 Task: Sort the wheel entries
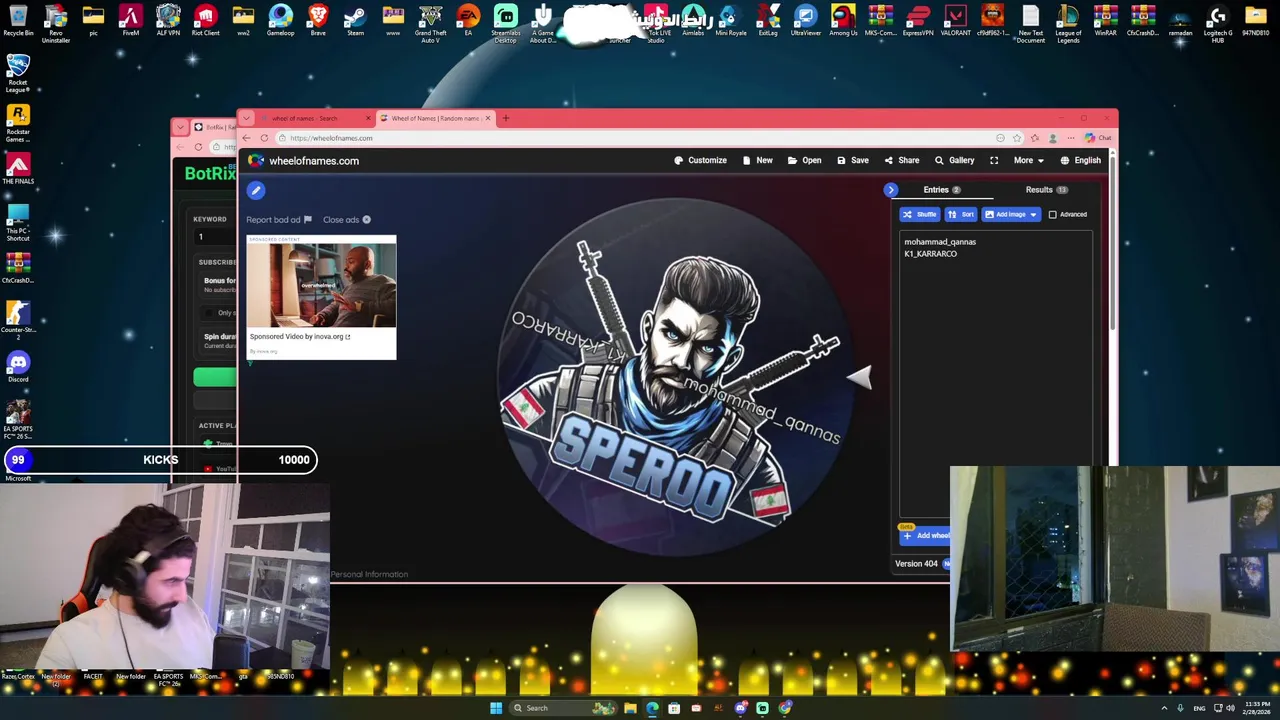961,214
